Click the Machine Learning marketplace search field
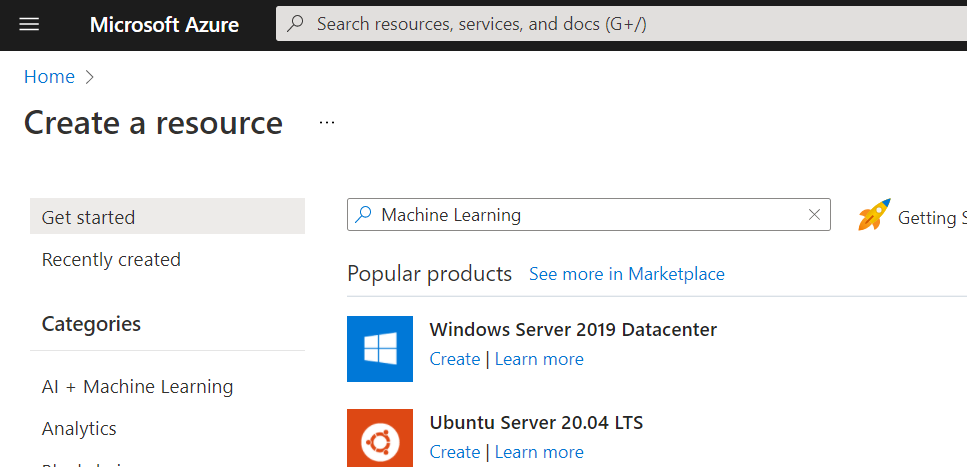 (588, 215)
